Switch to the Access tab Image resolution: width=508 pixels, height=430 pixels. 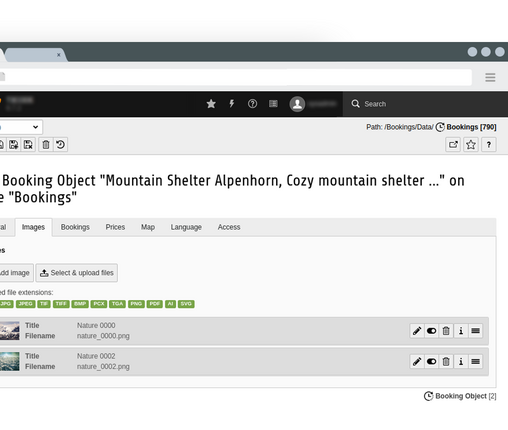(229, 227)
